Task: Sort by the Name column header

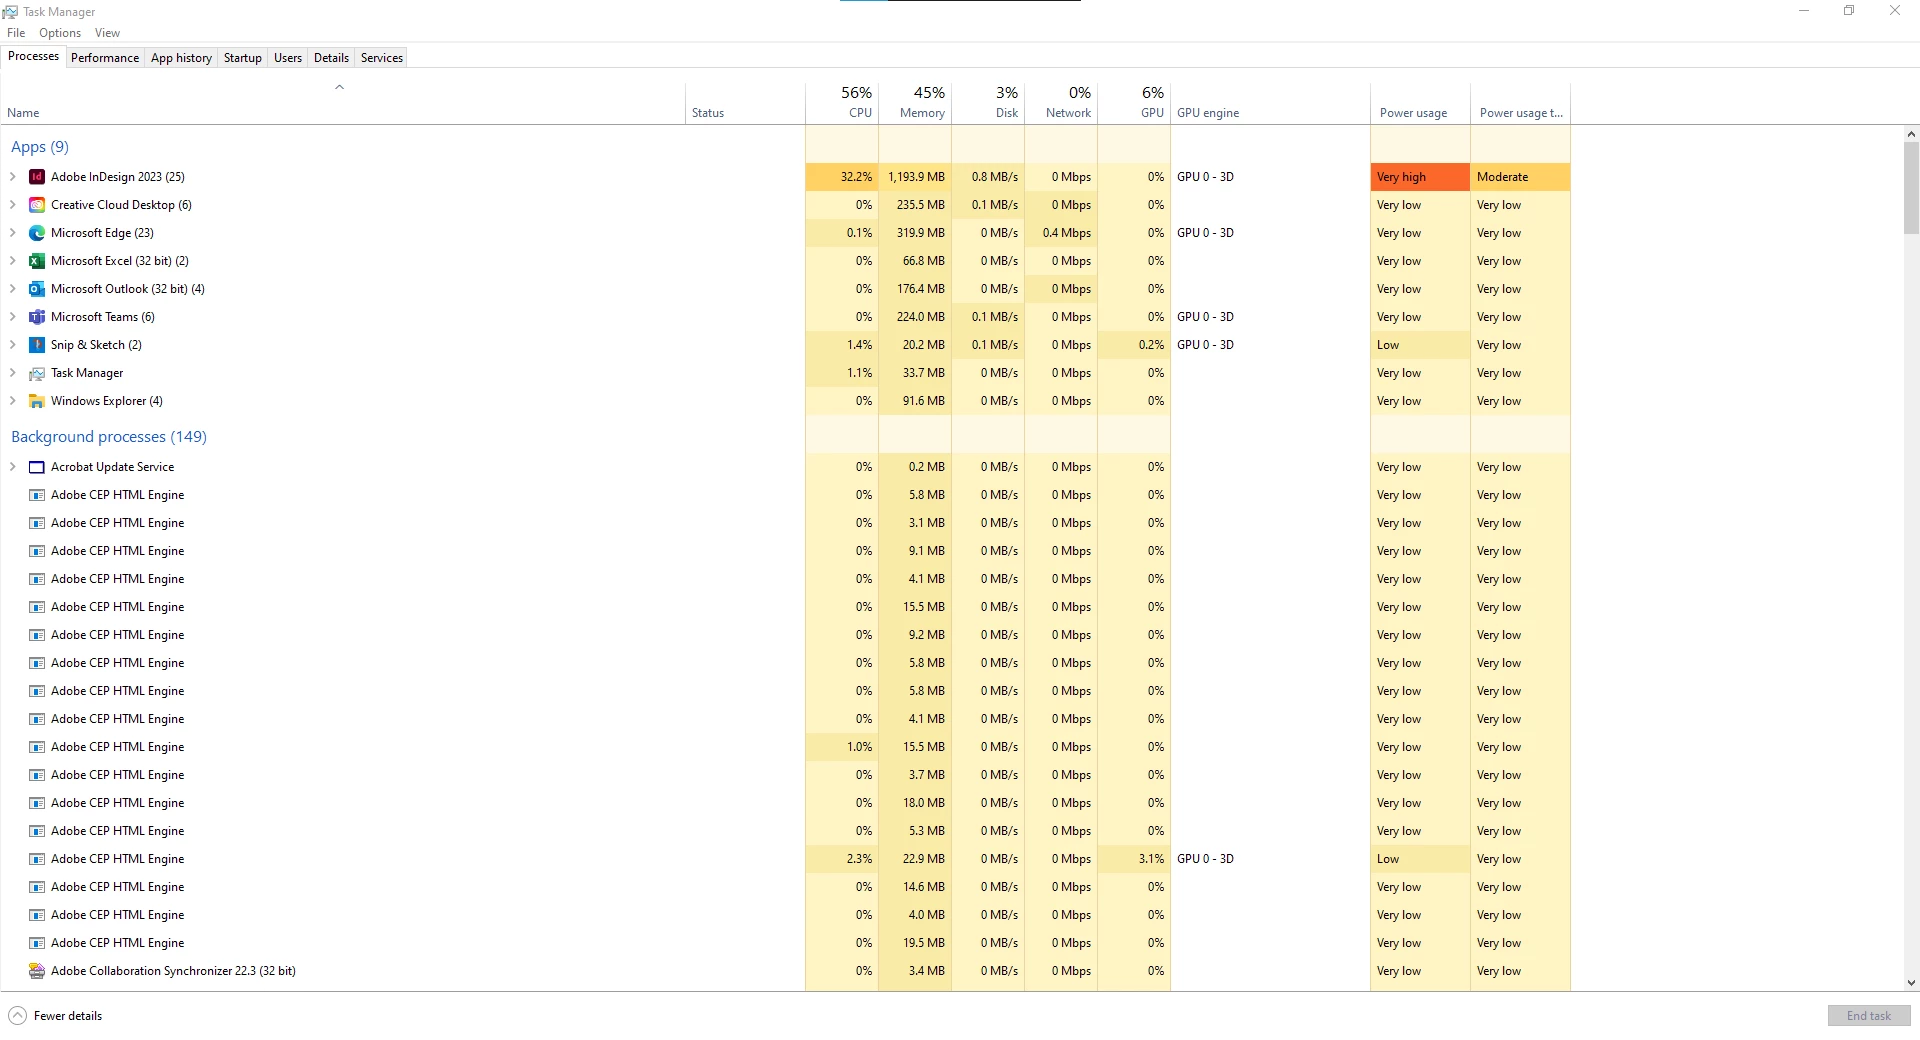Action: pos(342,102)
